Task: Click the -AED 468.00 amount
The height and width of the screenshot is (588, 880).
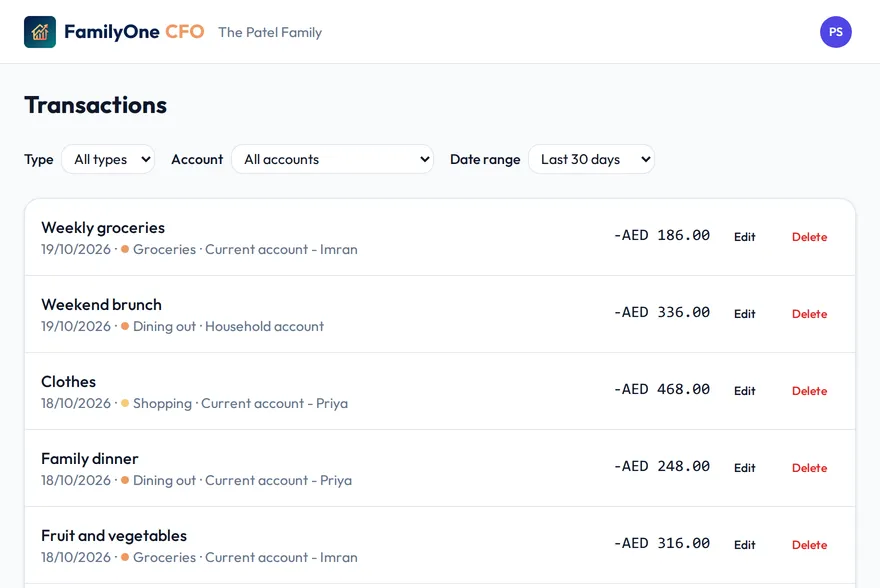Action: point(662,389)
